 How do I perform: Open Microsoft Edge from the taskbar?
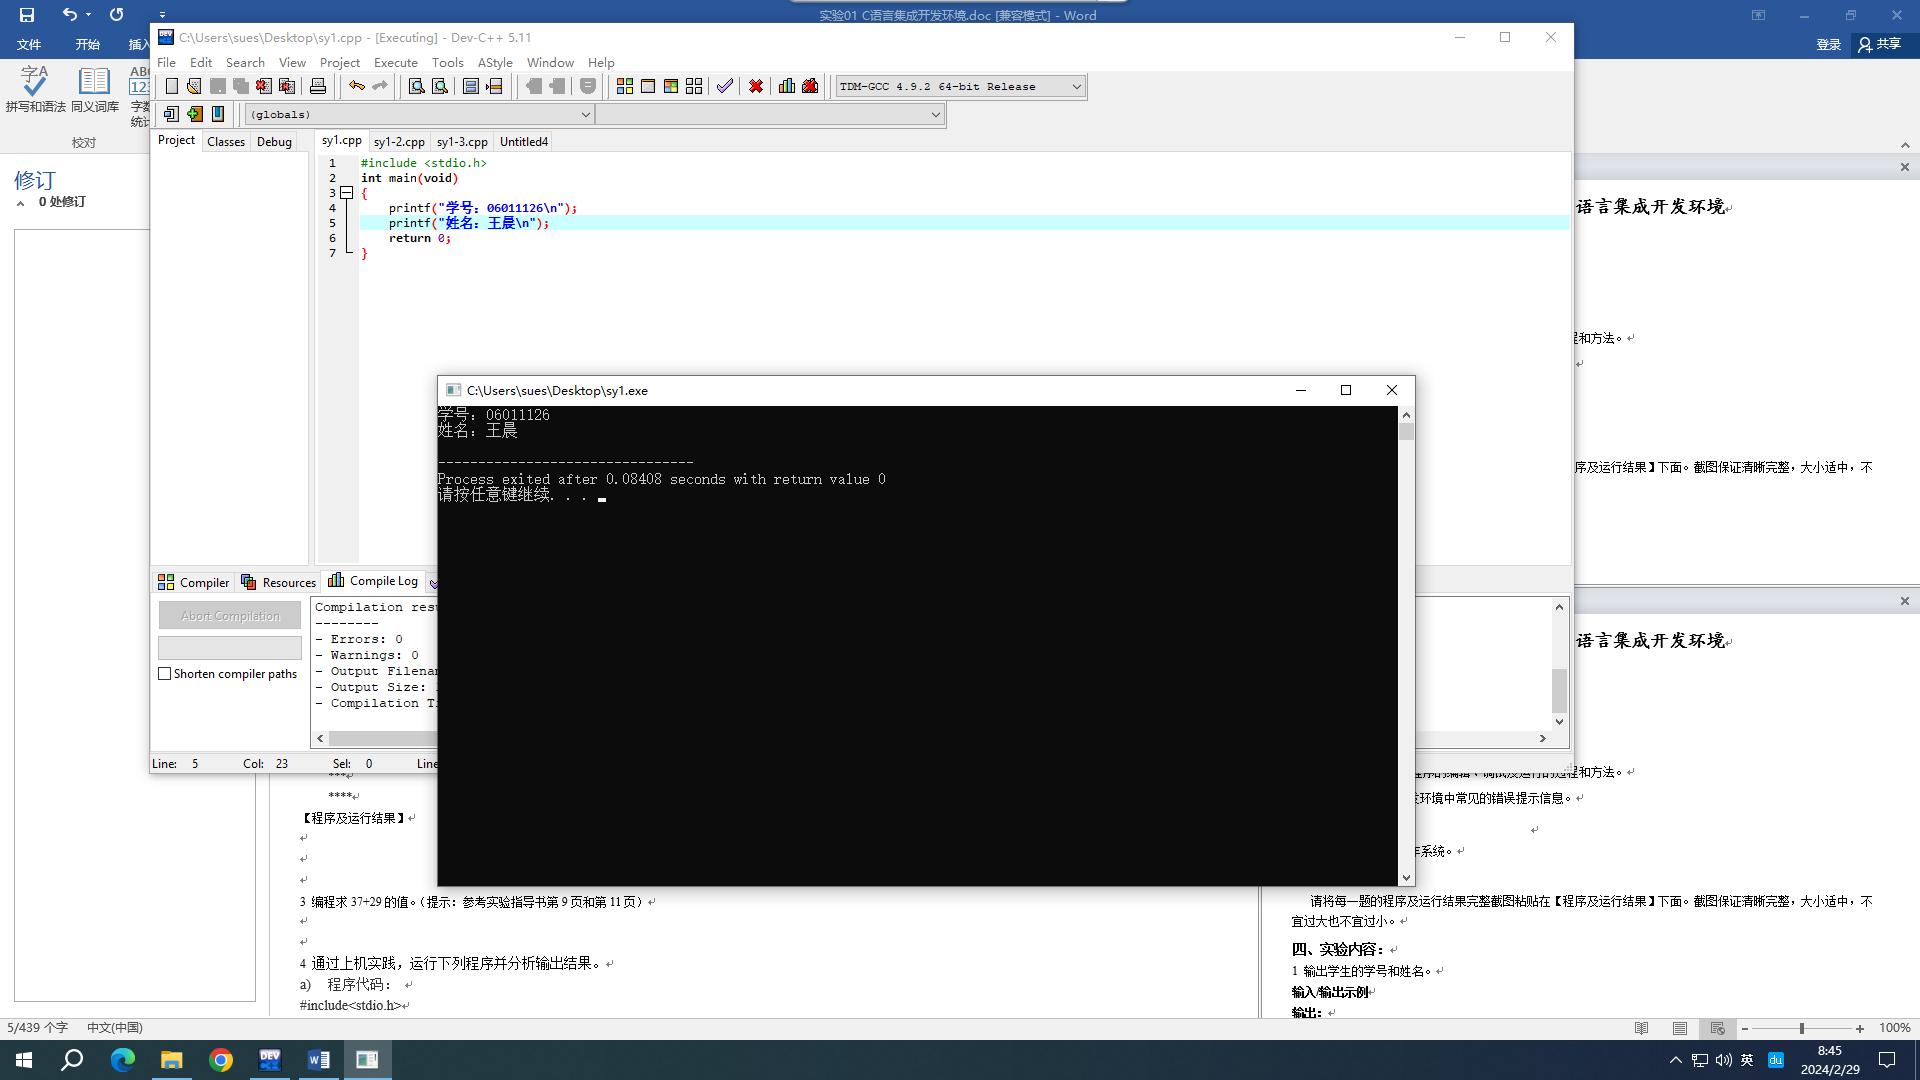pos(123,1060)
